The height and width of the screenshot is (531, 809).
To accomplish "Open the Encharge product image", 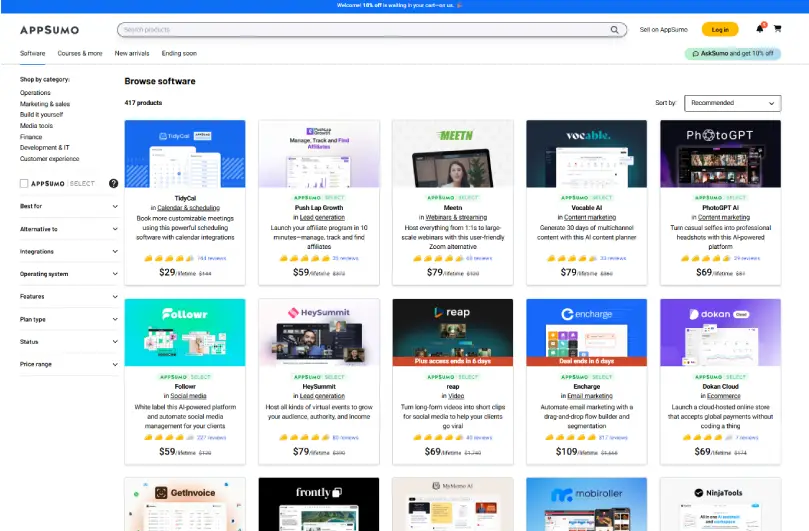I will [587, 332].
